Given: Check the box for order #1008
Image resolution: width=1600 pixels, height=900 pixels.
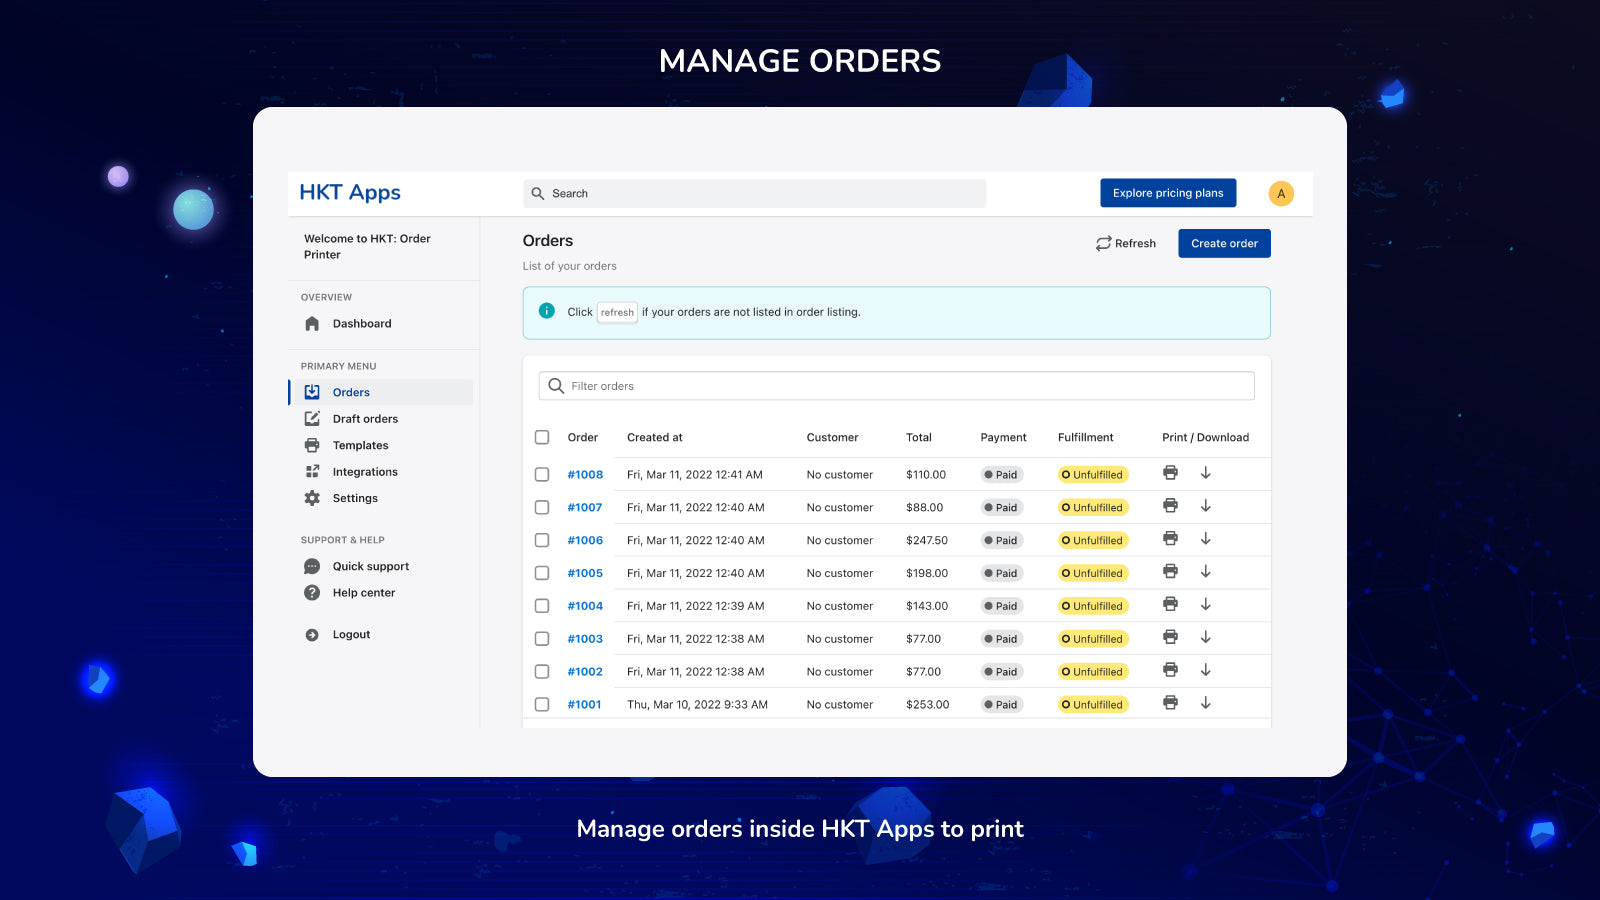Looking at the screenshot, I should (542, 475).
